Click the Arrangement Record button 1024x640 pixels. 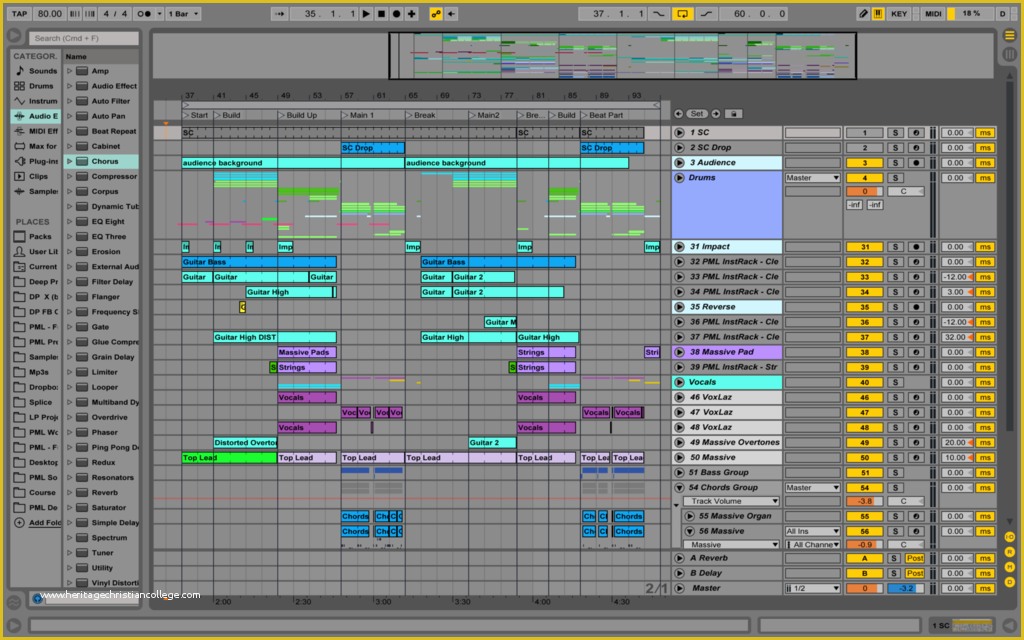click(396, 14)
